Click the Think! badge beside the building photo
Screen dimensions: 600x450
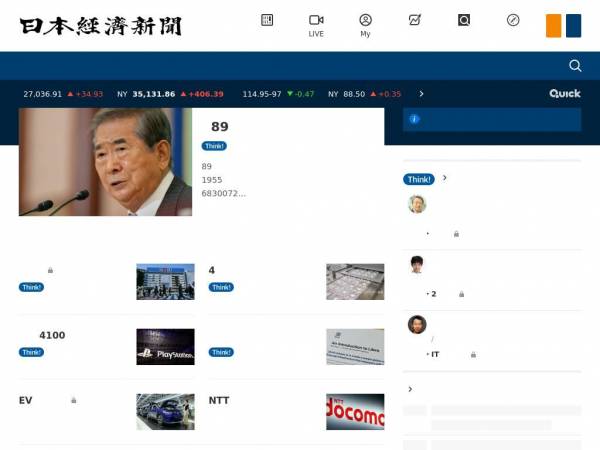[31, 287]
